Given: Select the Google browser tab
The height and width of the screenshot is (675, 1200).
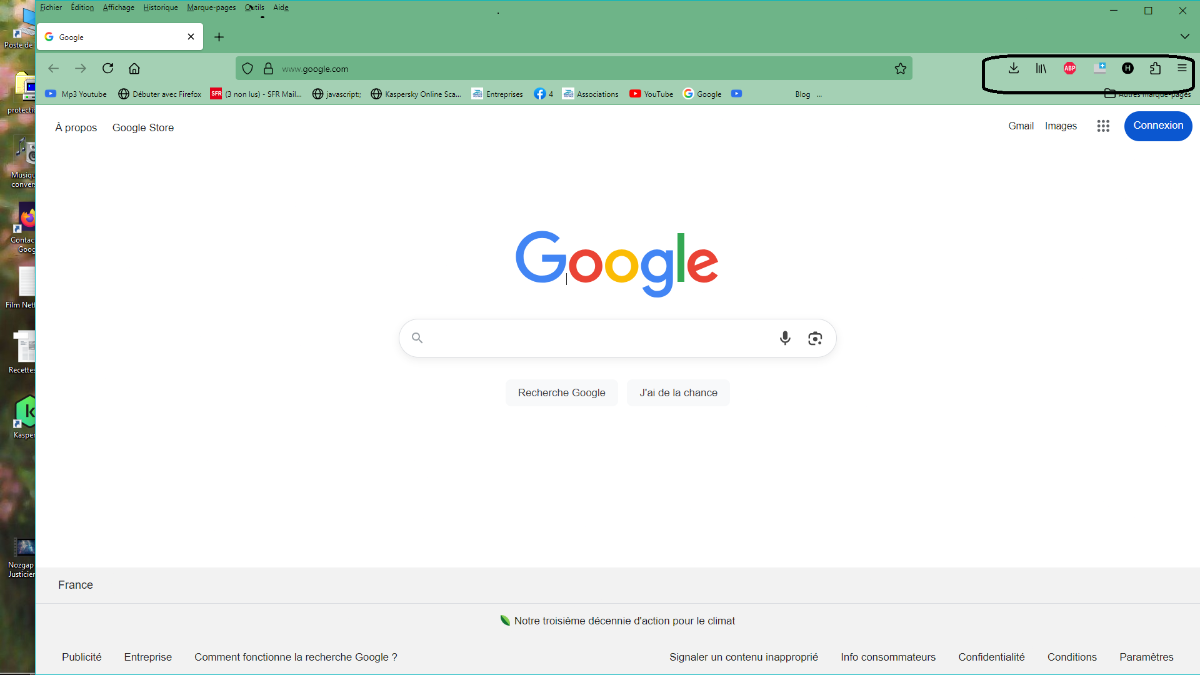Looking at the screenshot, I should [120, 37].
